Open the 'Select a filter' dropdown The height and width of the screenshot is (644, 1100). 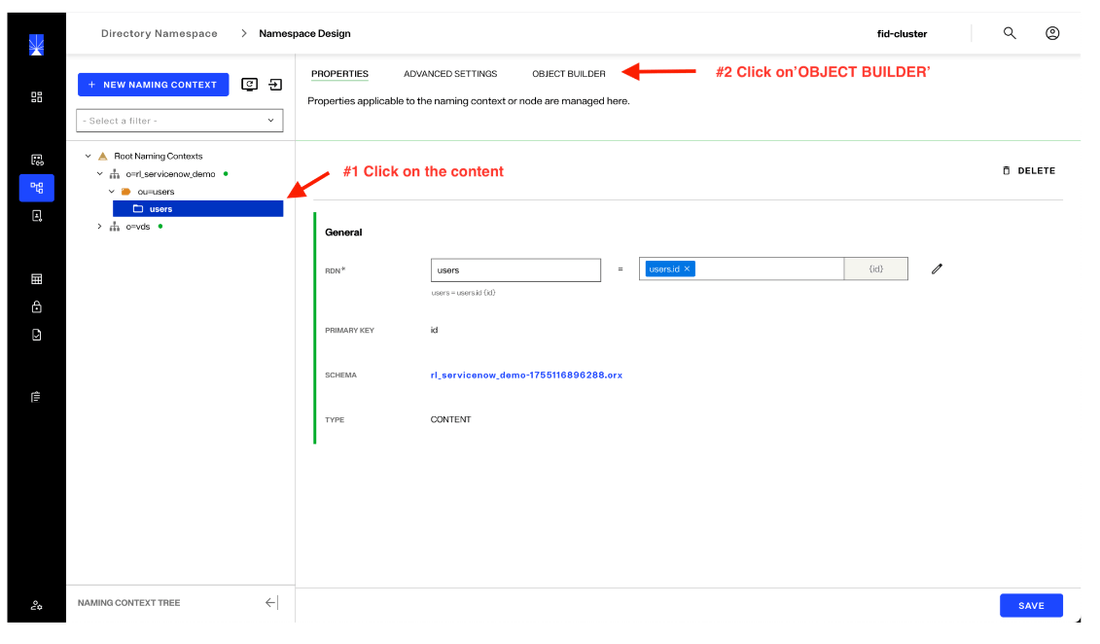tap(180, 121)
